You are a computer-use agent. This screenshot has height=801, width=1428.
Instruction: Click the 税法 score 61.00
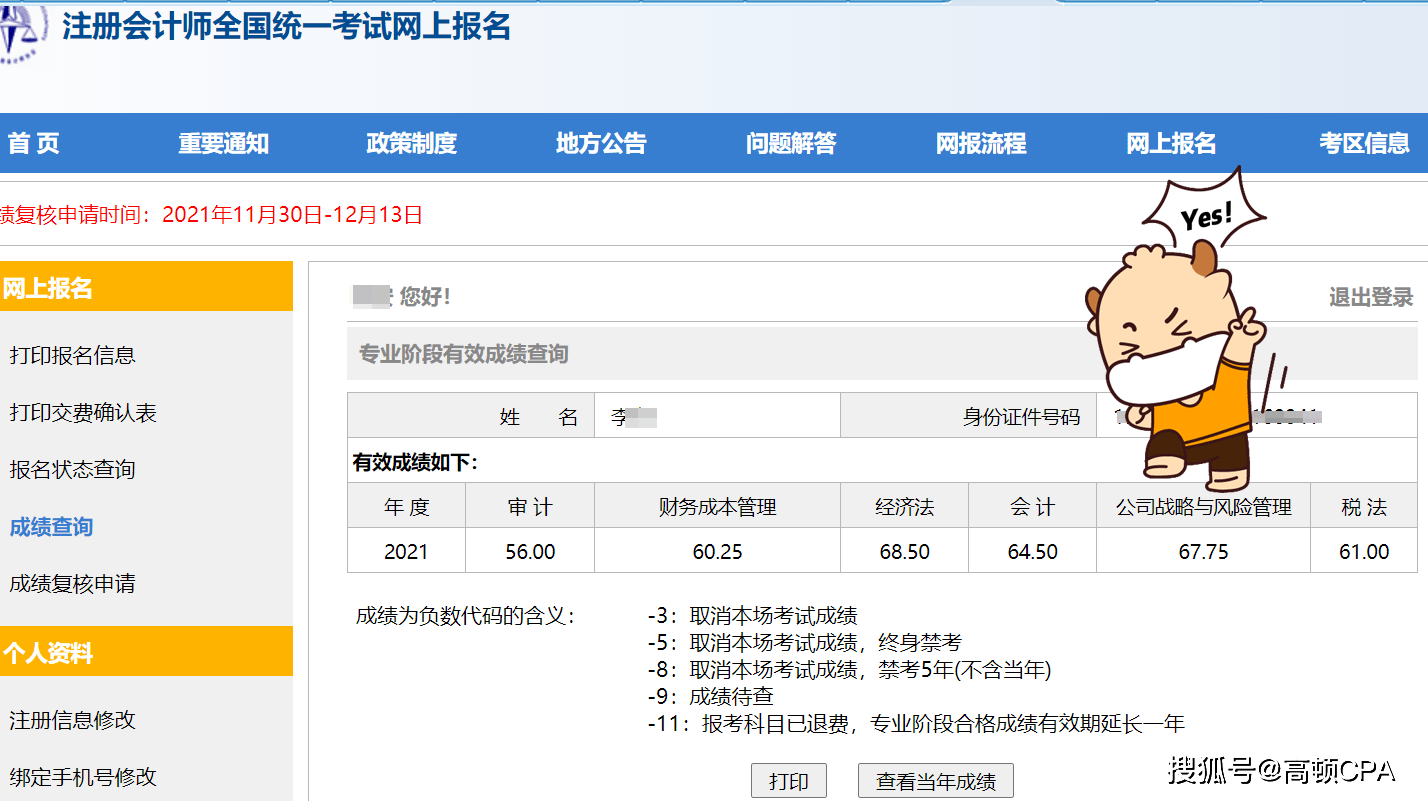coord(1364,551)
